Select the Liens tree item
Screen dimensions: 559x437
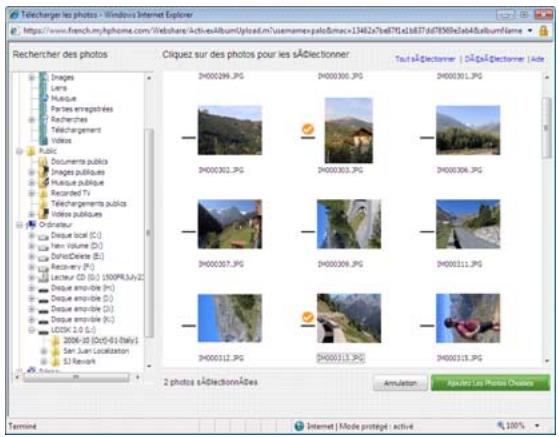[x=59, y=88]
